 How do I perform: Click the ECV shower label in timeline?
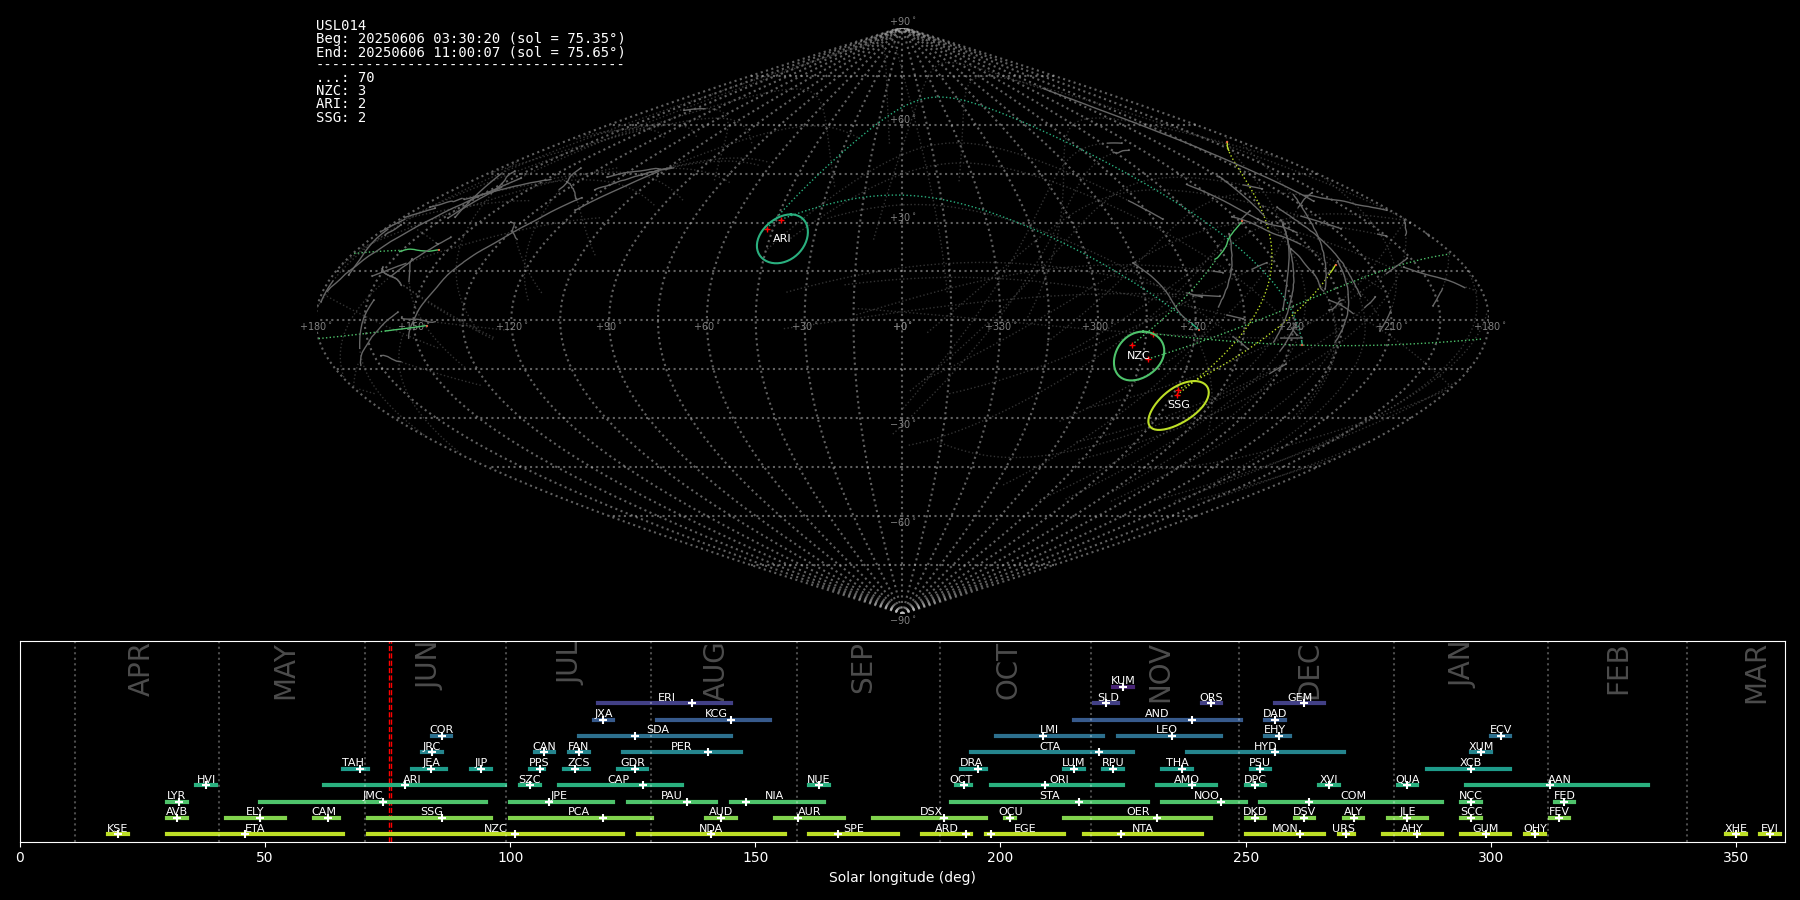click(1500, 730)
